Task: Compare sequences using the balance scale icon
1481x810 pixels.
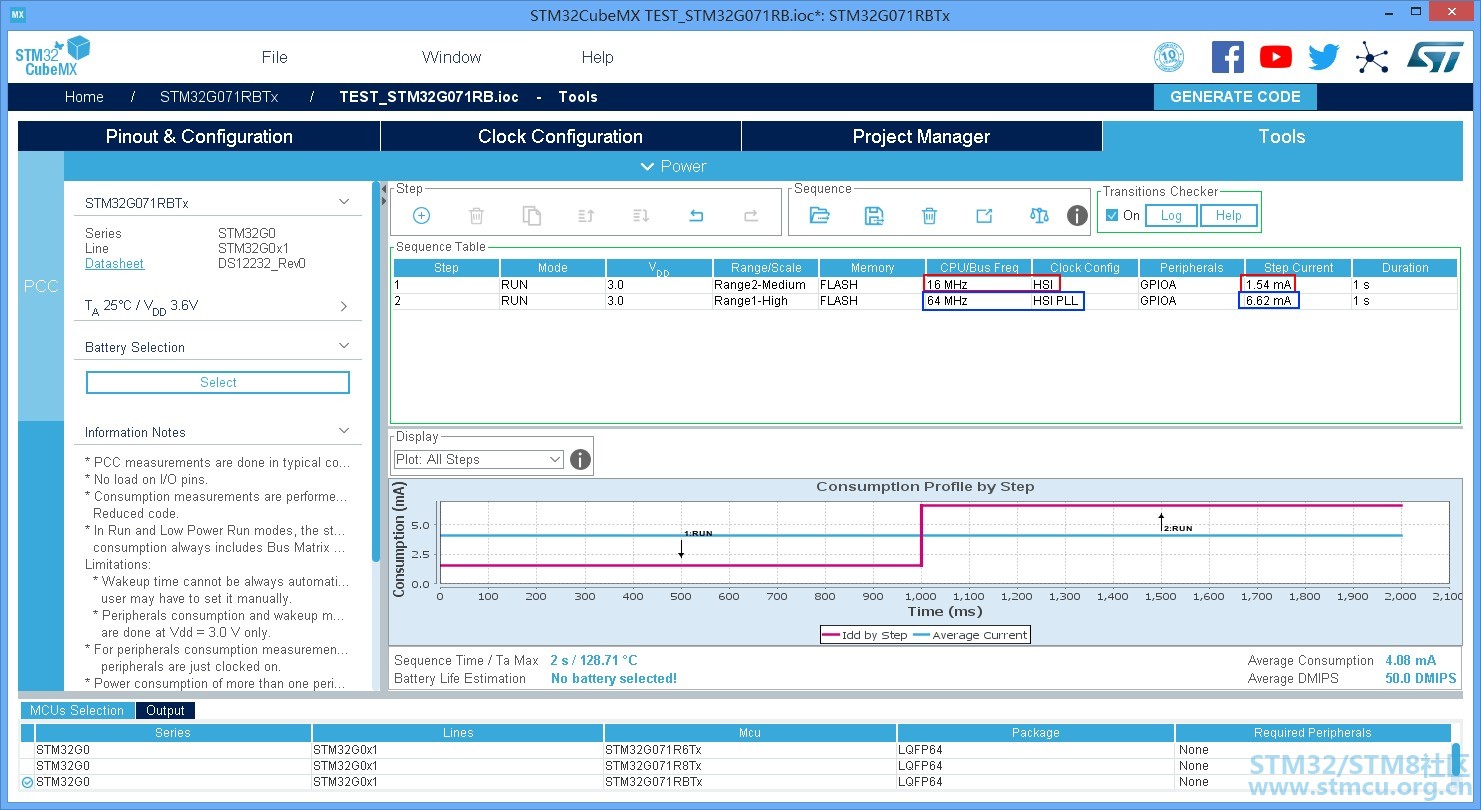Action: (x=1039, y=215)
